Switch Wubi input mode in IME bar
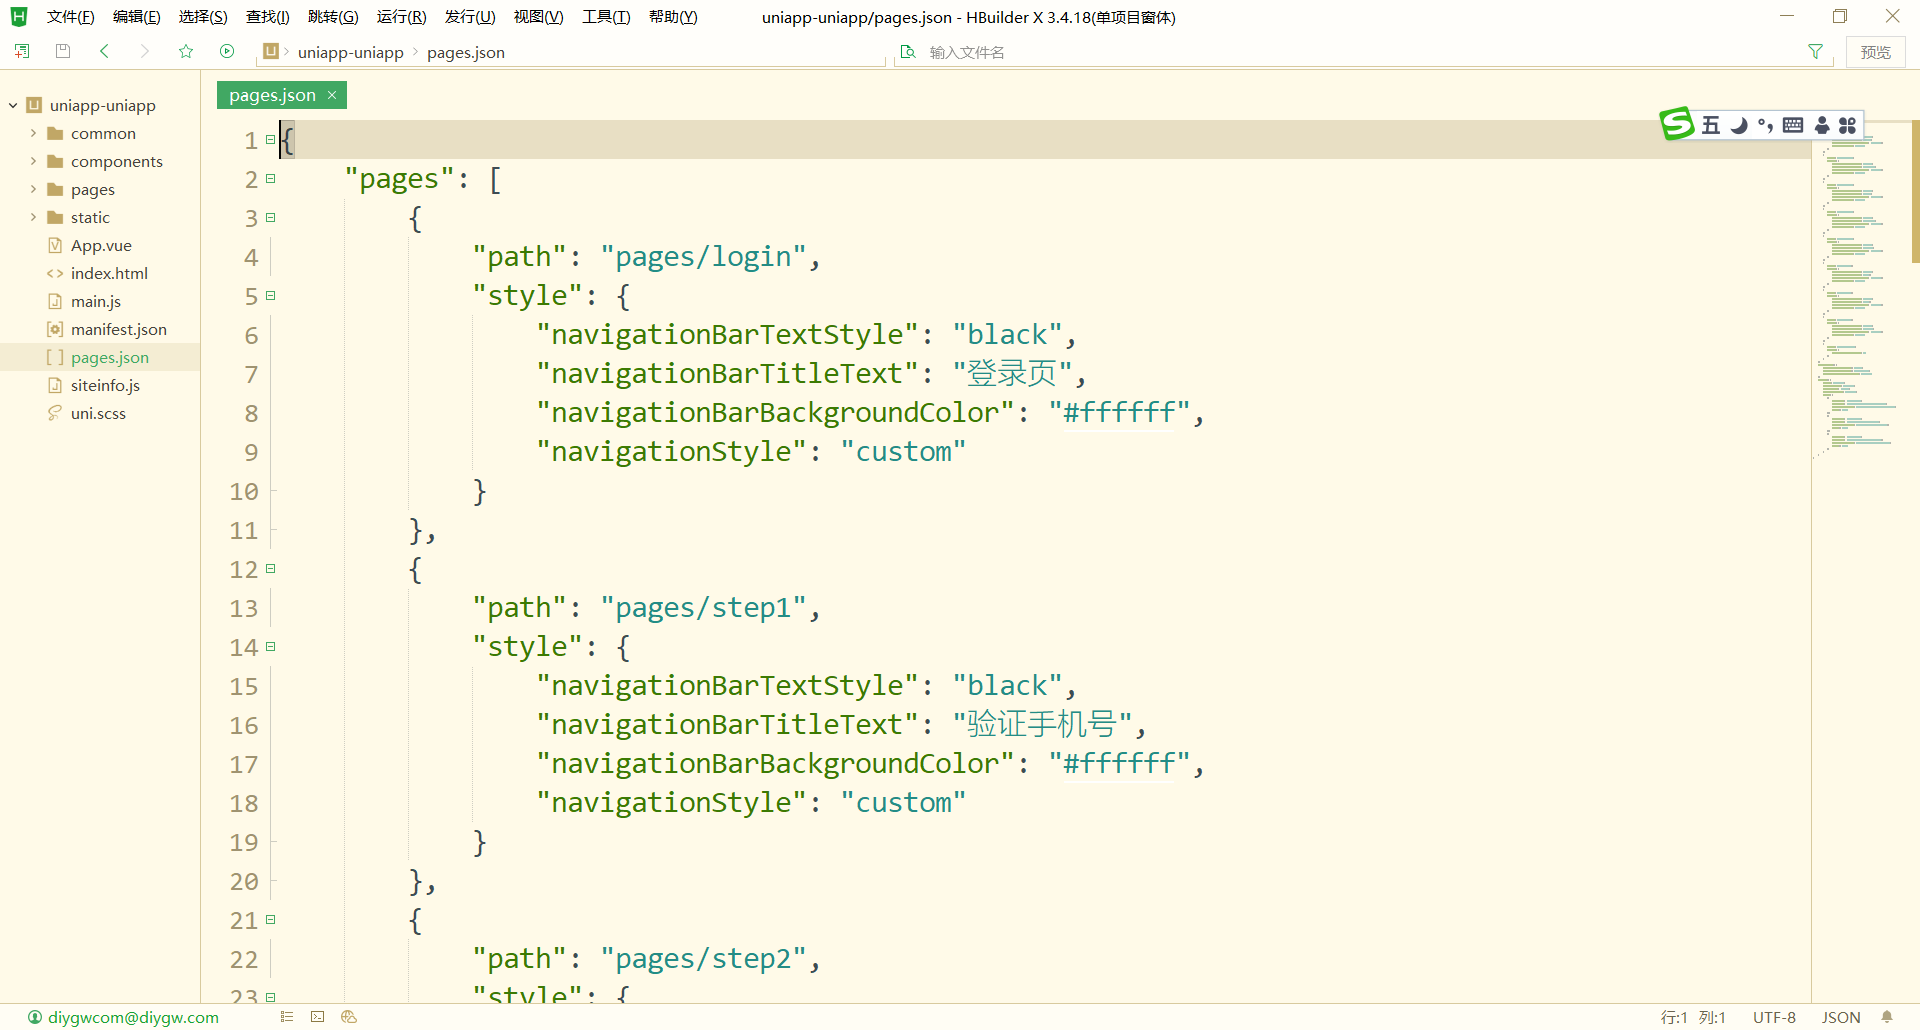This screenshot has height=1030, width=1920. (1711, 125)
